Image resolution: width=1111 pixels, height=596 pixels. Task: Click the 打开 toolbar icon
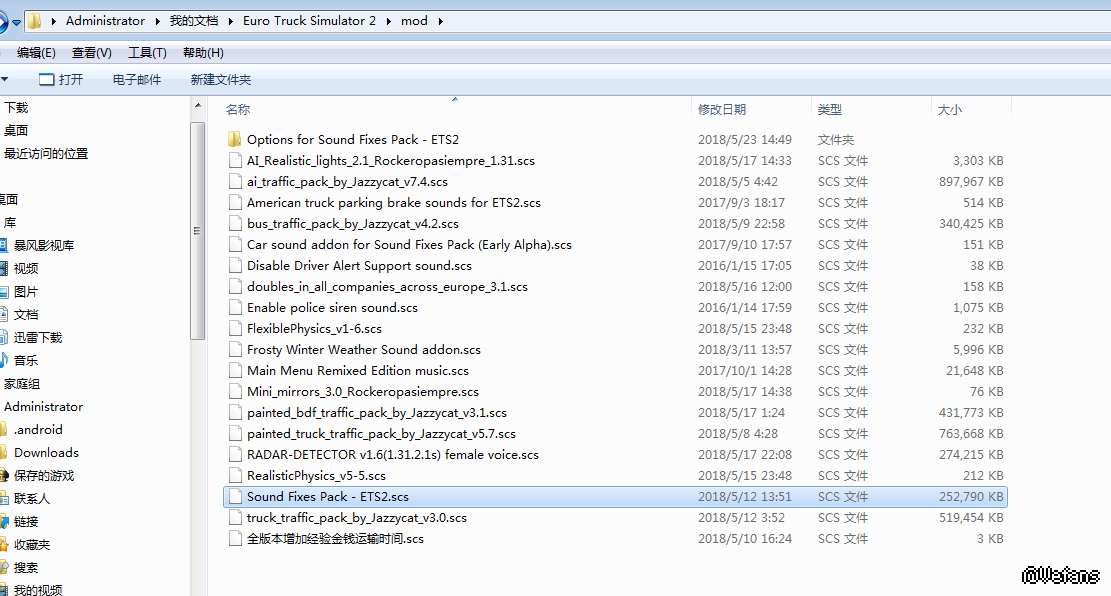point(46,80)
